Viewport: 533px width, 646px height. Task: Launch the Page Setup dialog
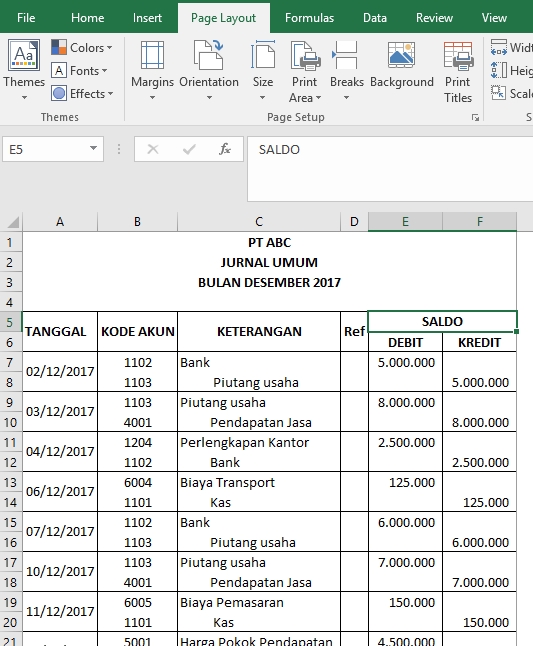tap(475, 118)
